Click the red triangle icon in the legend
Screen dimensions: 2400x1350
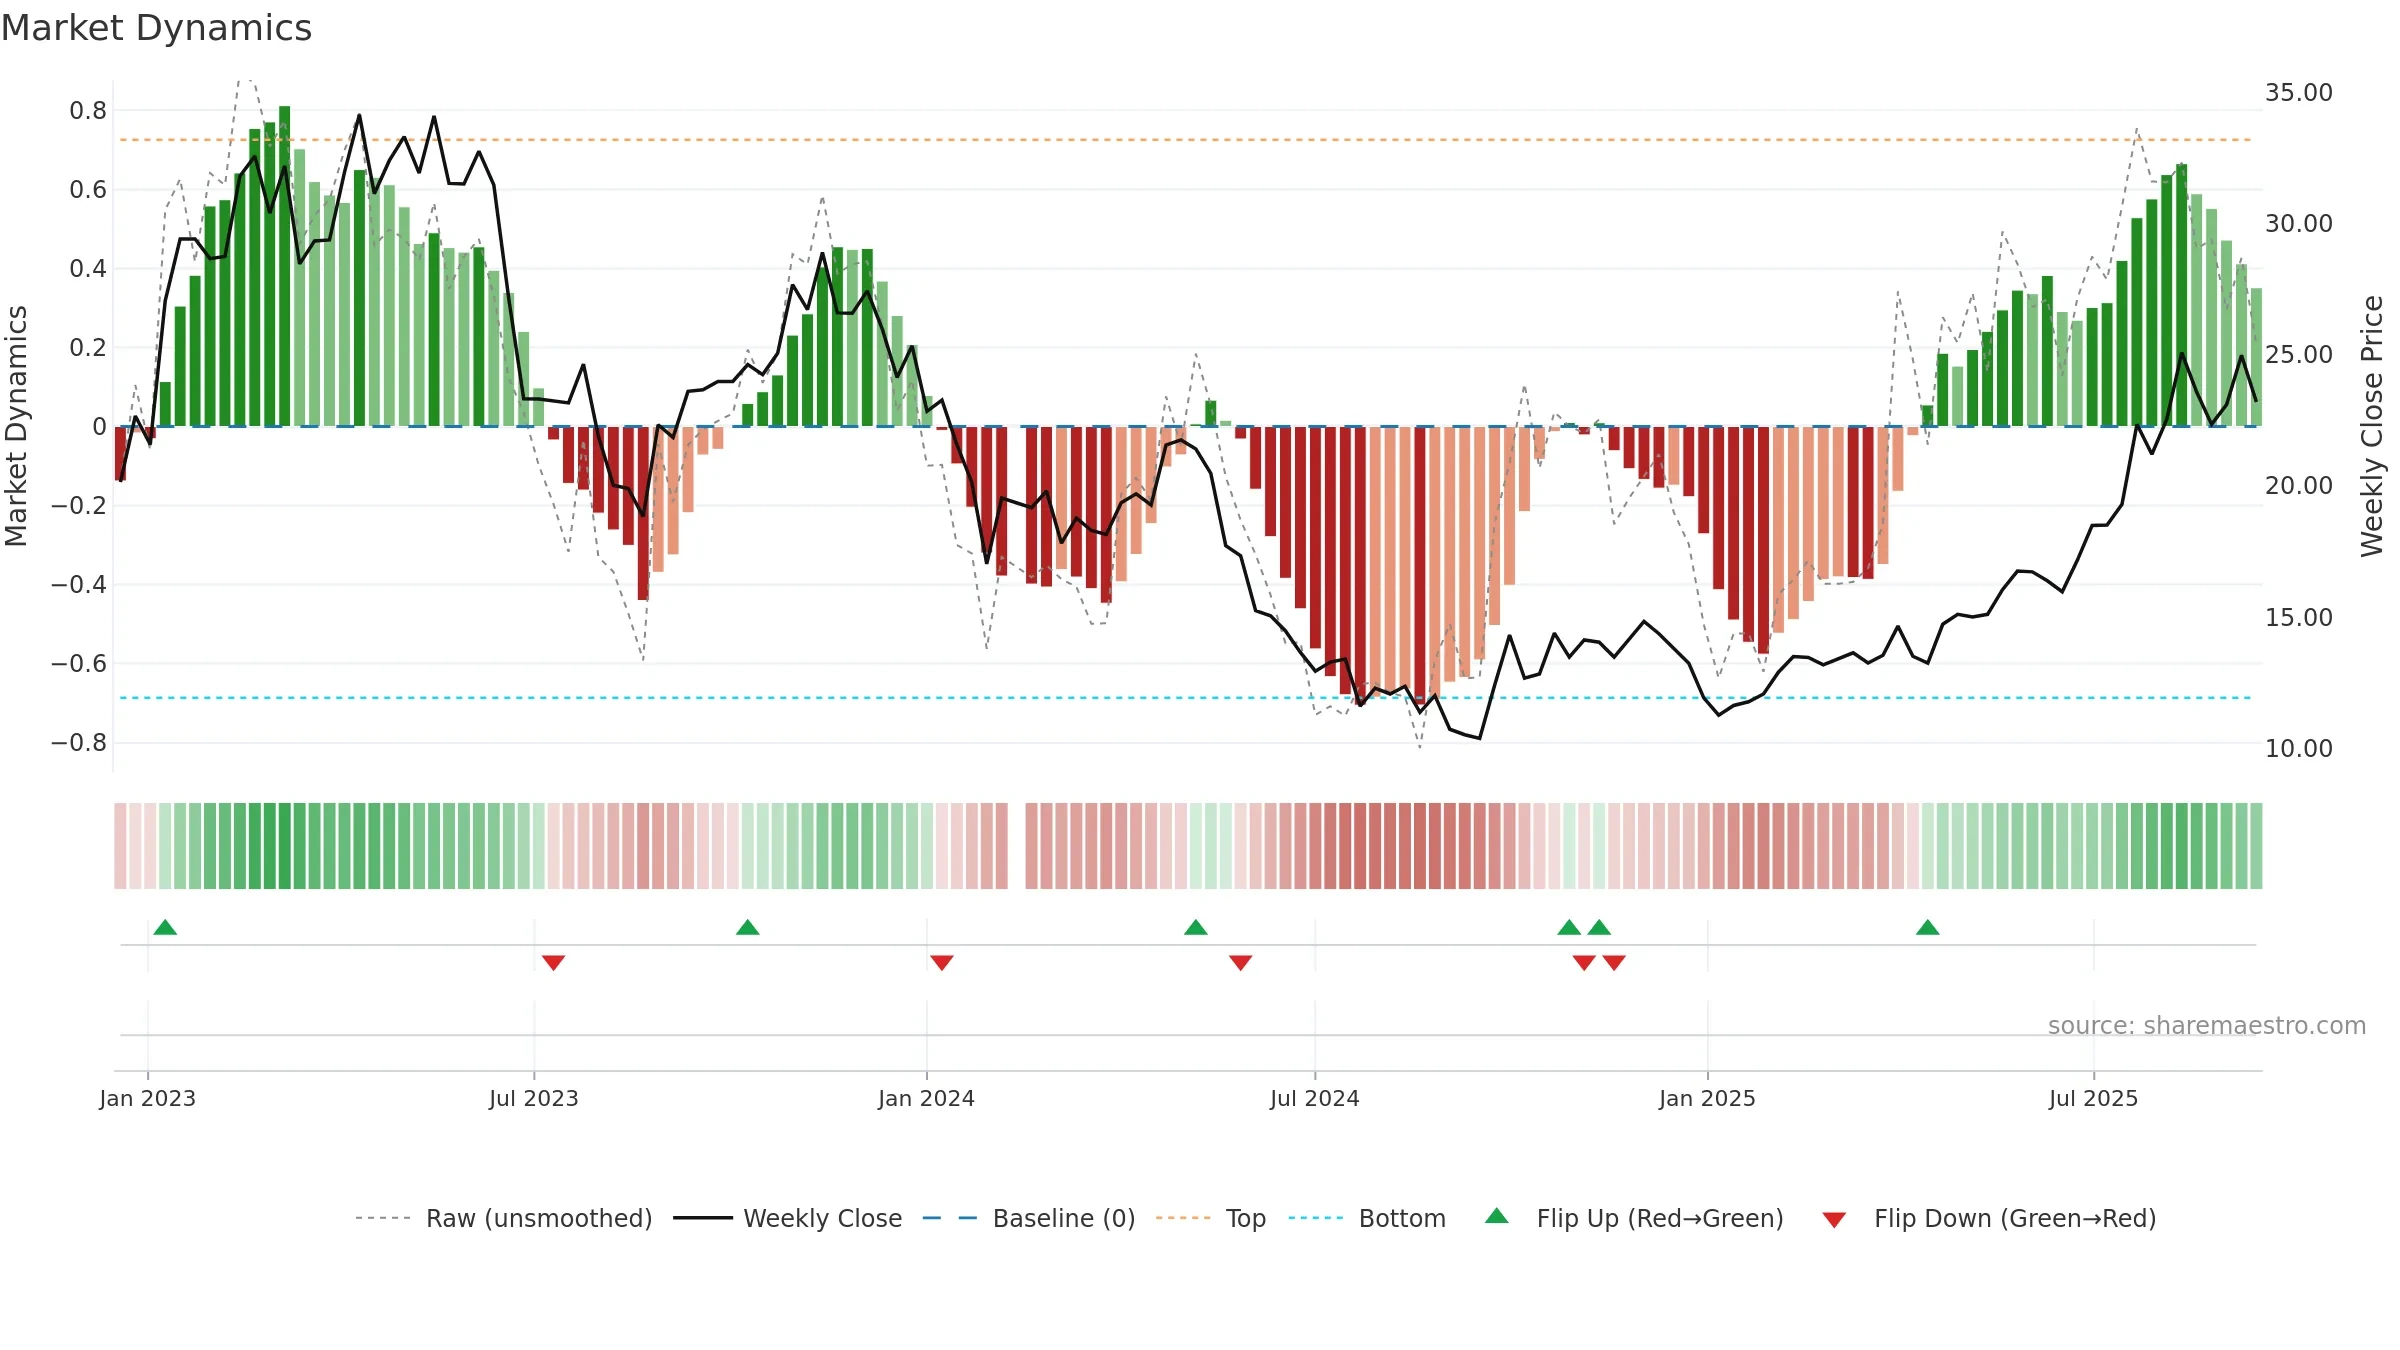(x=1833, y=1220)
